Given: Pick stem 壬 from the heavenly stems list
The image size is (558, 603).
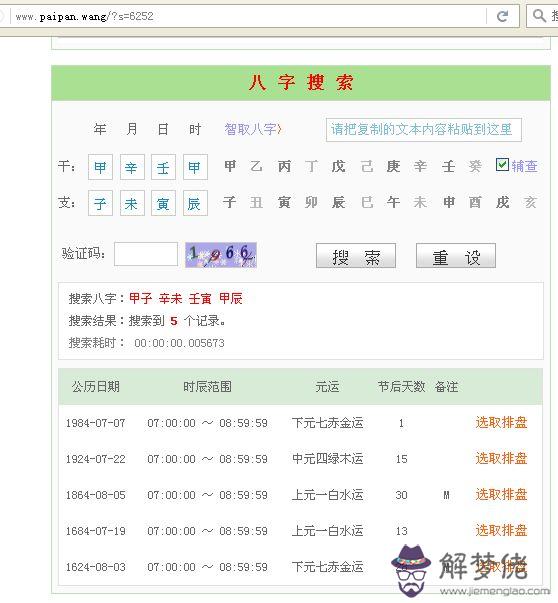Looking at the screenshot, I should pos(448,166).
